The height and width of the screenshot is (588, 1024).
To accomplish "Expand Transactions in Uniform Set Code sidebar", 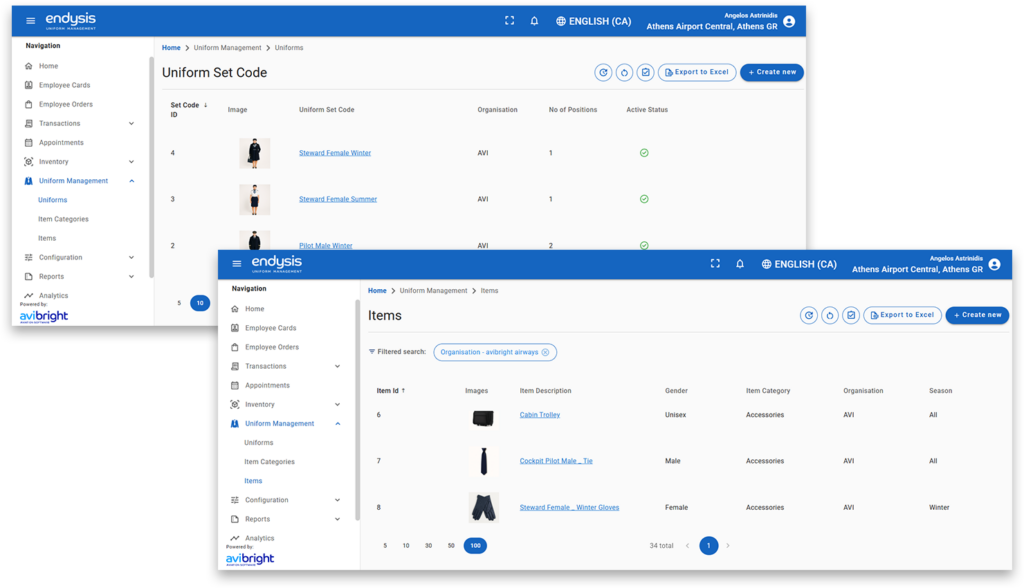I will (131, 123).
